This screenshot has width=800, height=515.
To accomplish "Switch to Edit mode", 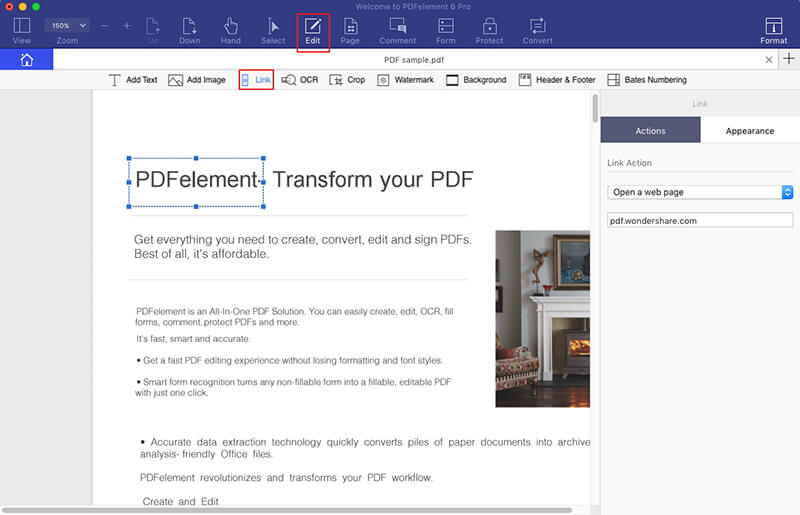I will 313,32.
